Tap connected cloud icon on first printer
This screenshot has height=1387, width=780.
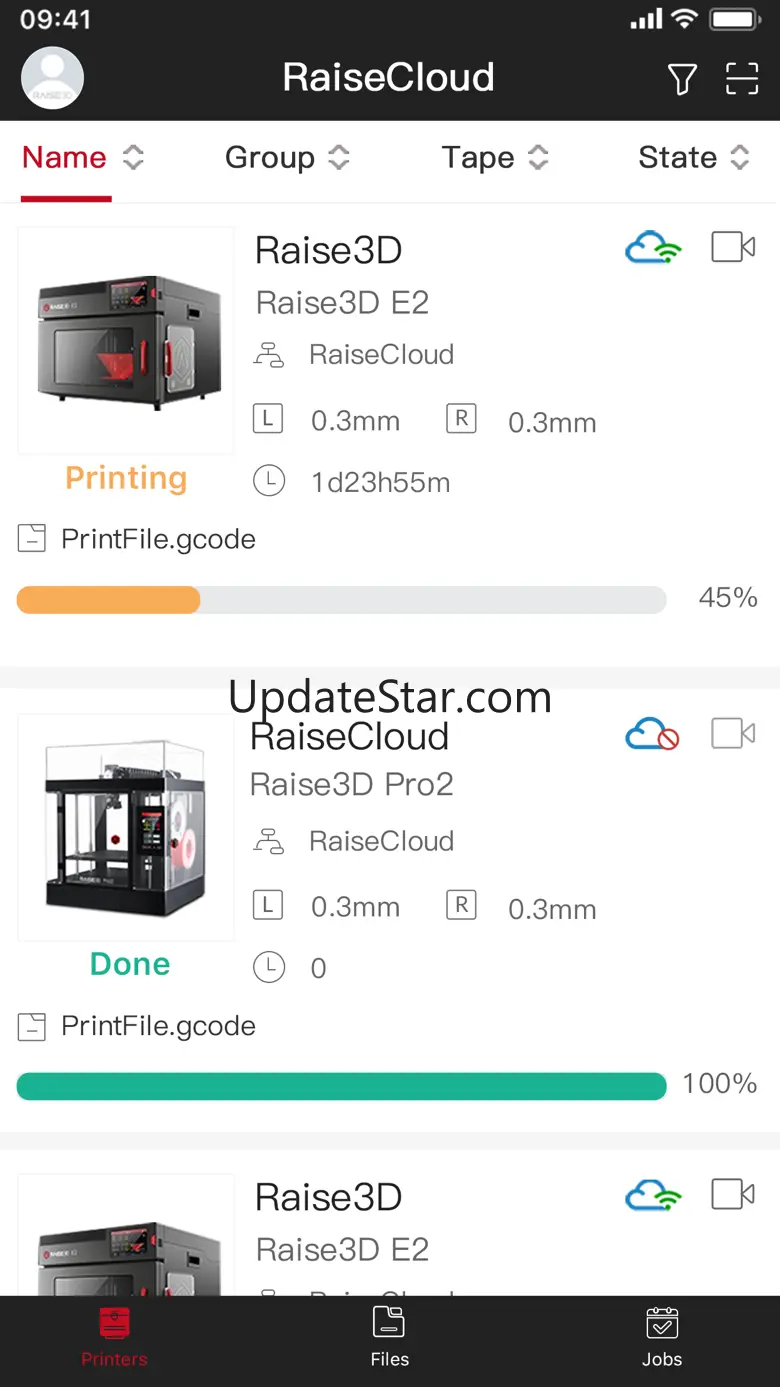coord(652,248)
